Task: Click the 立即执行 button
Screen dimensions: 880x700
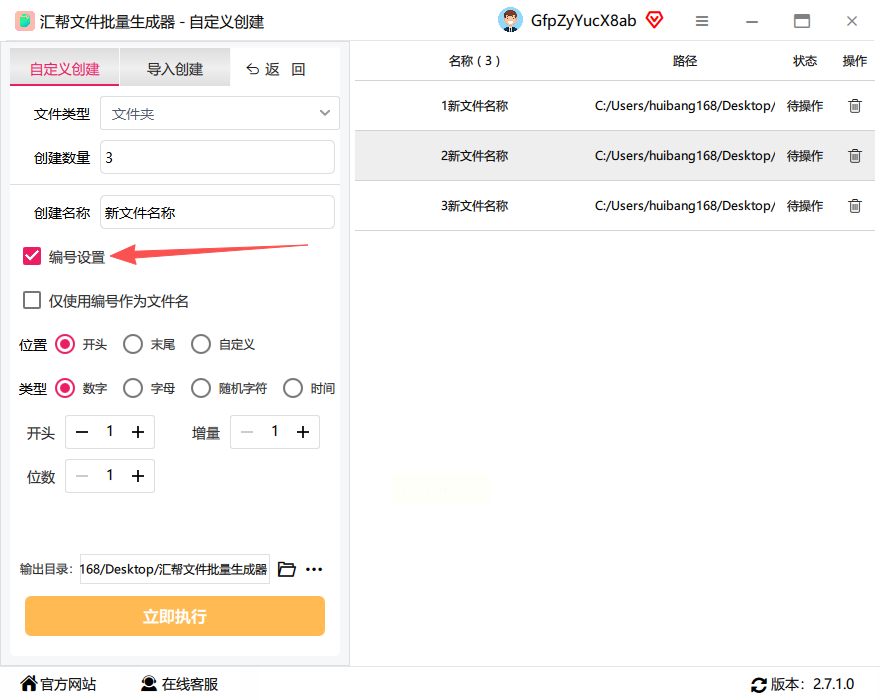Action: tap(175, 616)
